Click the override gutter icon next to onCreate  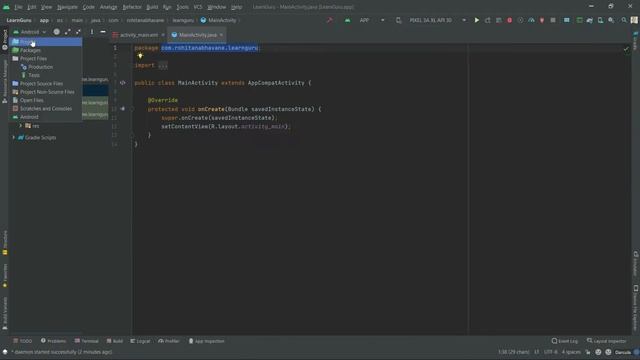tap(122, 109)
